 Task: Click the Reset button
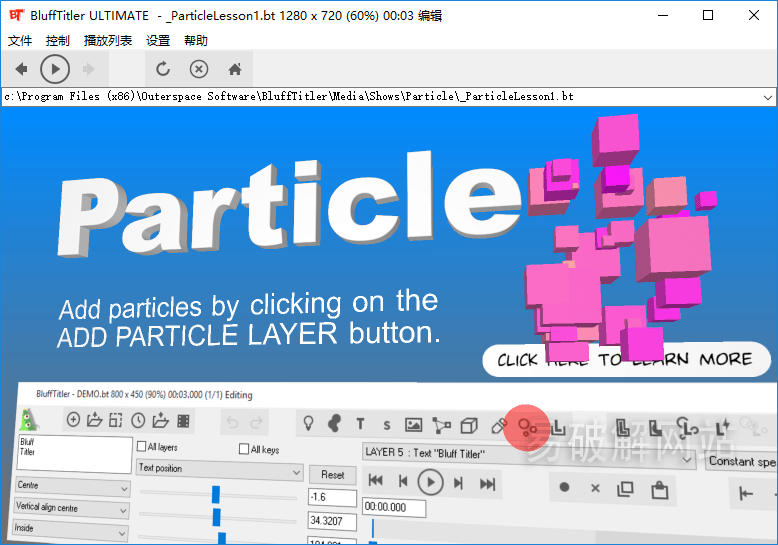tap(332, 475)
